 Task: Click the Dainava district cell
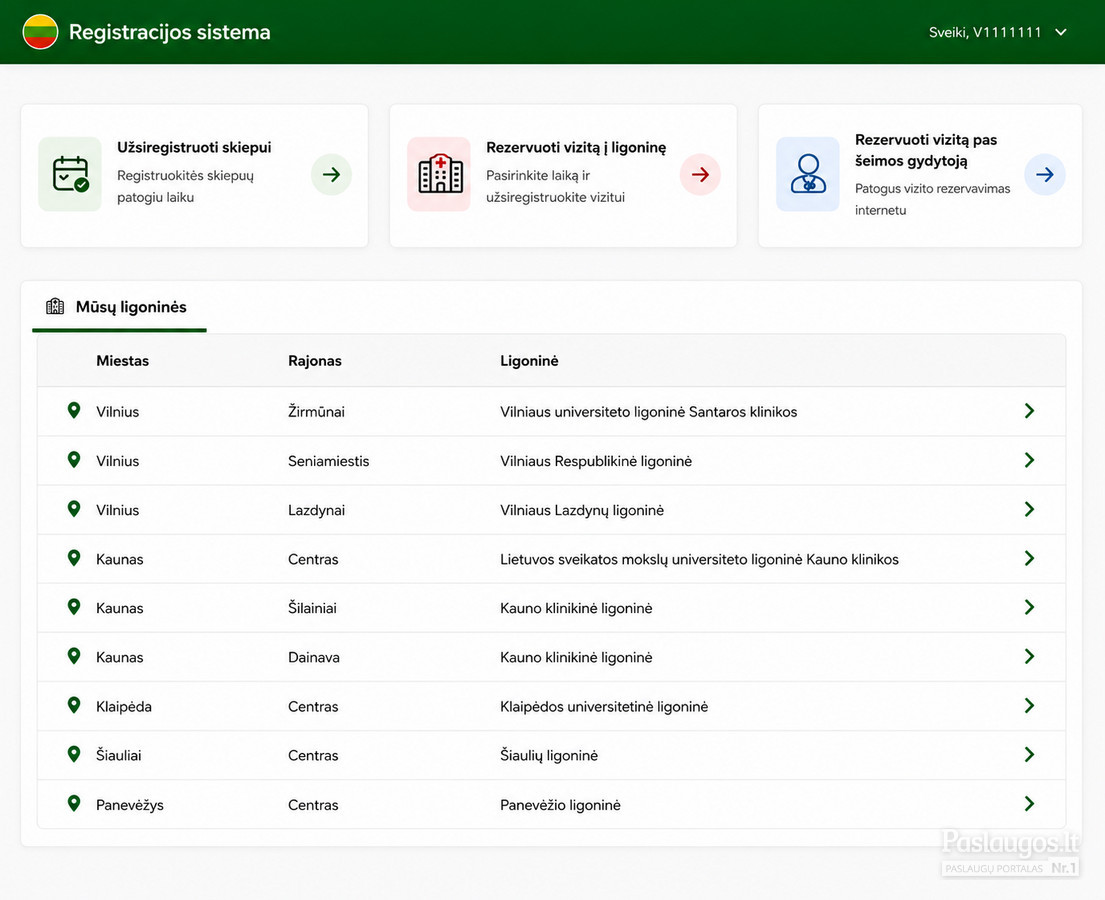314,658
